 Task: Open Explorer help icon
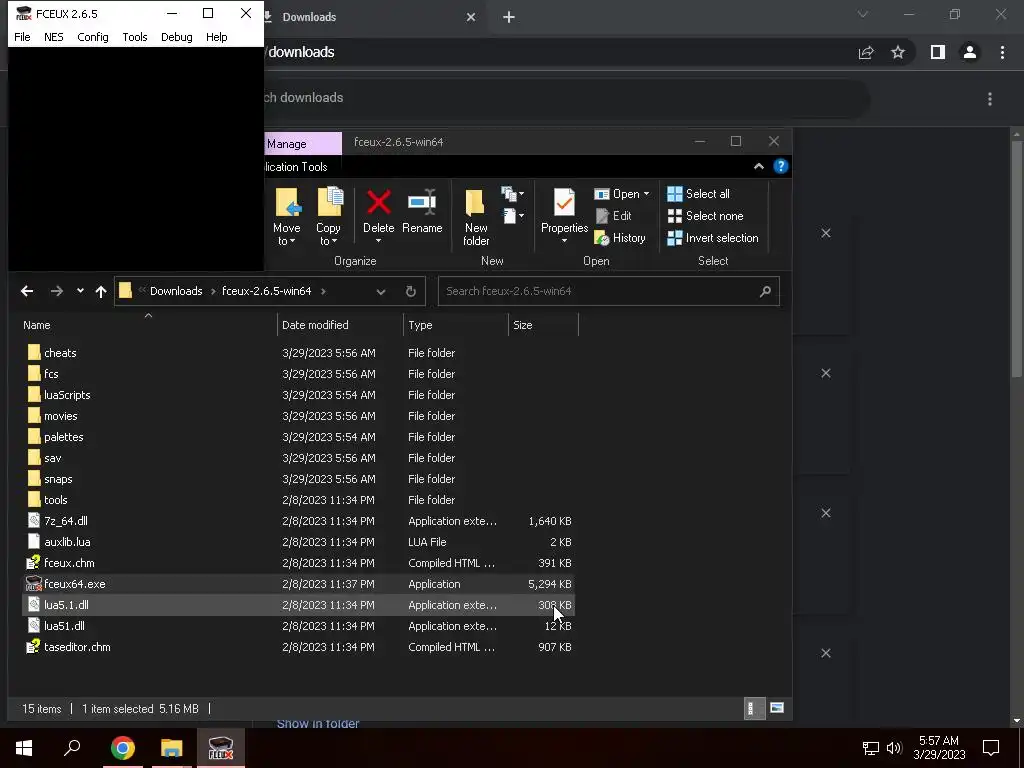tap(780, 167)
